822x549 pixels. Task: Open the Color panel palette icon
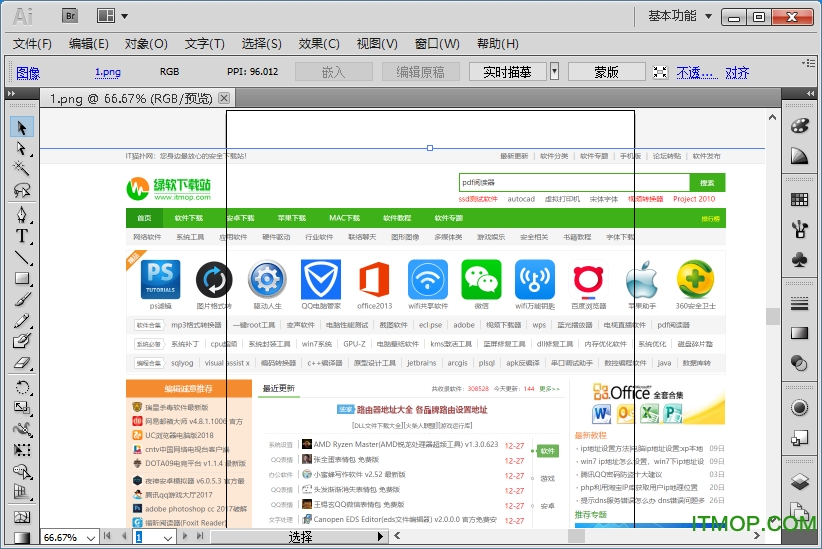[799, 126]
